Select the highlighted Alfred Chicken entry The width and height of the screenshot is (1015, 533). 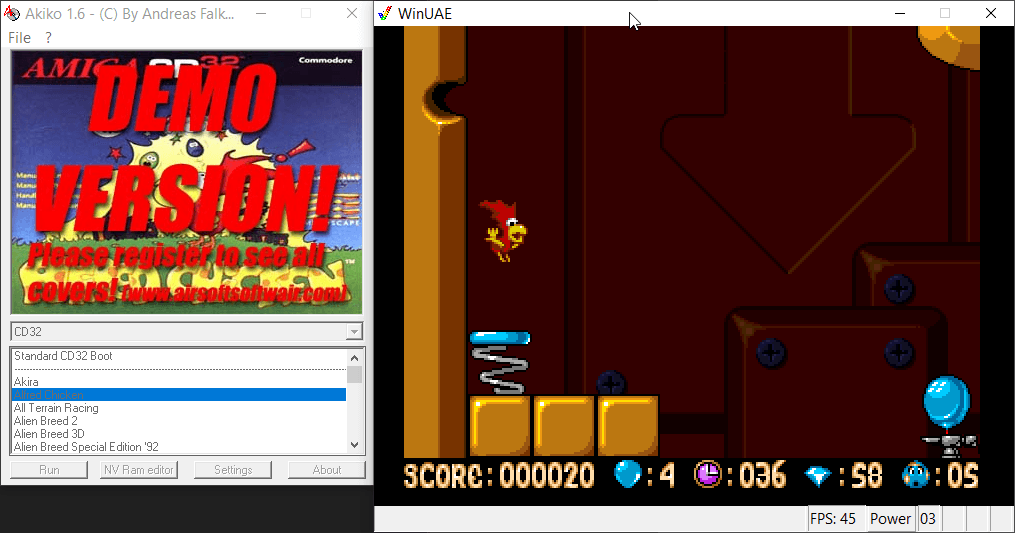(x=179, y=395)
